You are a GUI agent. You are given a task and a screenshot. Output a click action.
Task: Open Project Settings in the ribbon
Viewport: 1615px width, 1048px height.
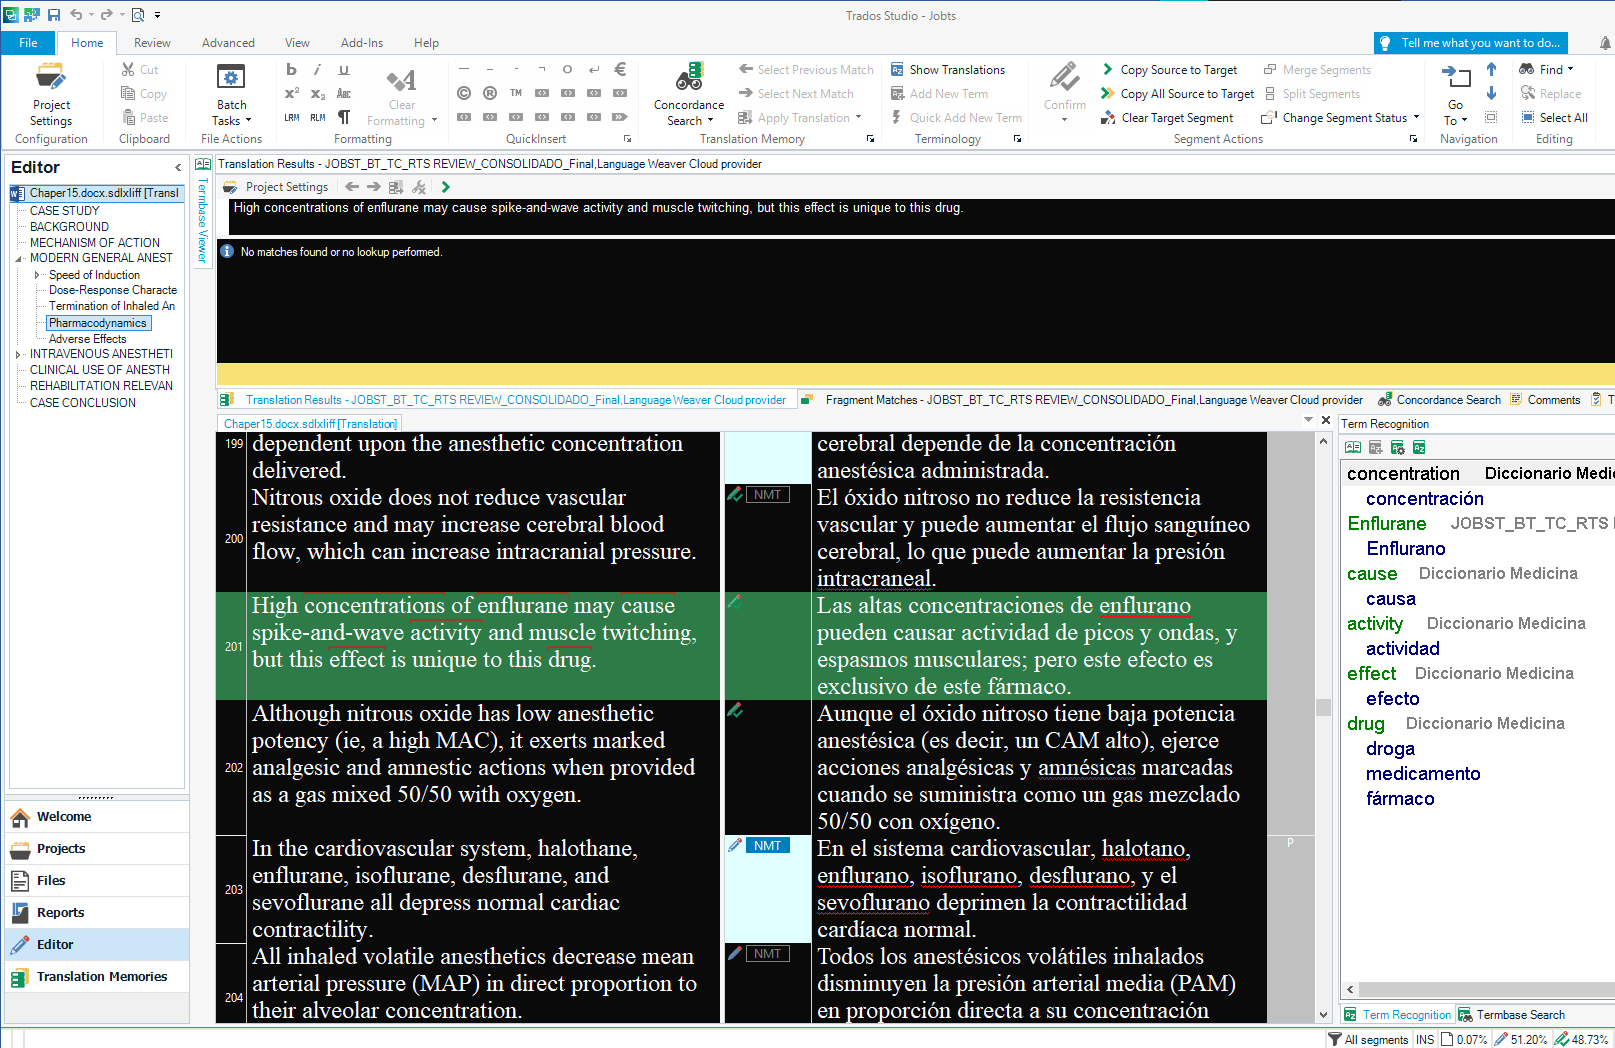tap(51, 96)
